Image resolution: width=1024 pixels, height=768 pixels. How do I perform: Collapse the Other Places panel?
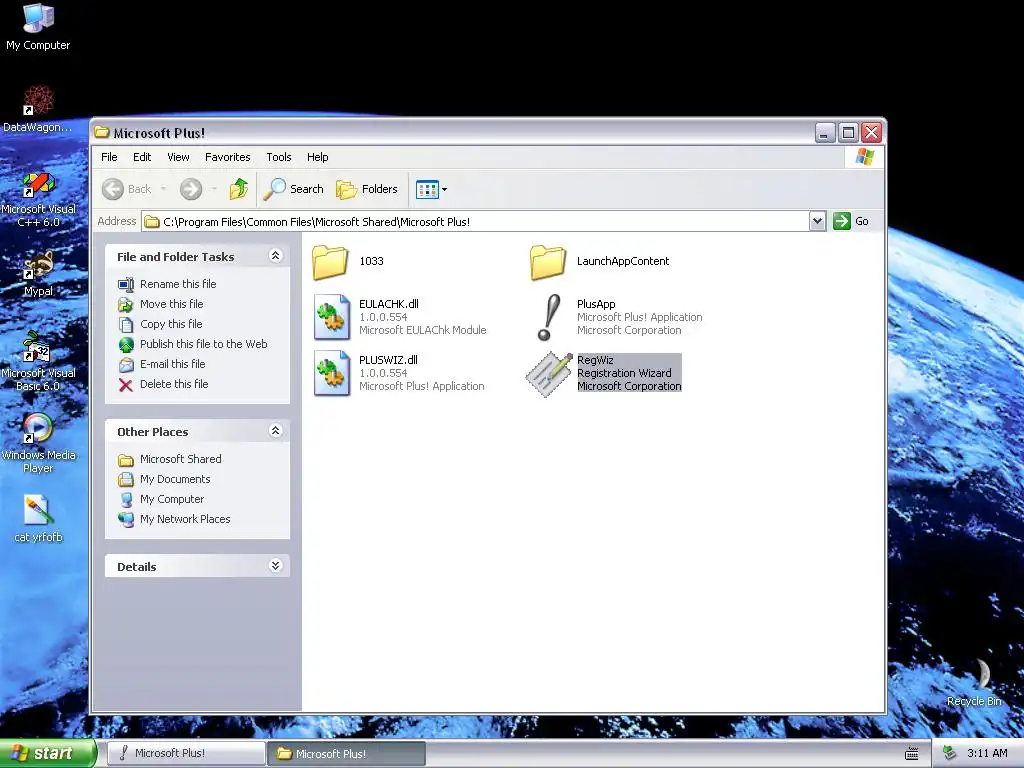(x=275, y=431)
